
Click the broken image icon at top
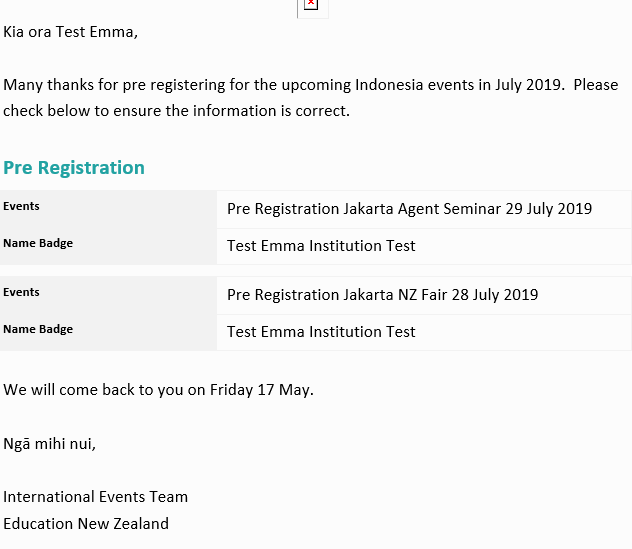312,6
